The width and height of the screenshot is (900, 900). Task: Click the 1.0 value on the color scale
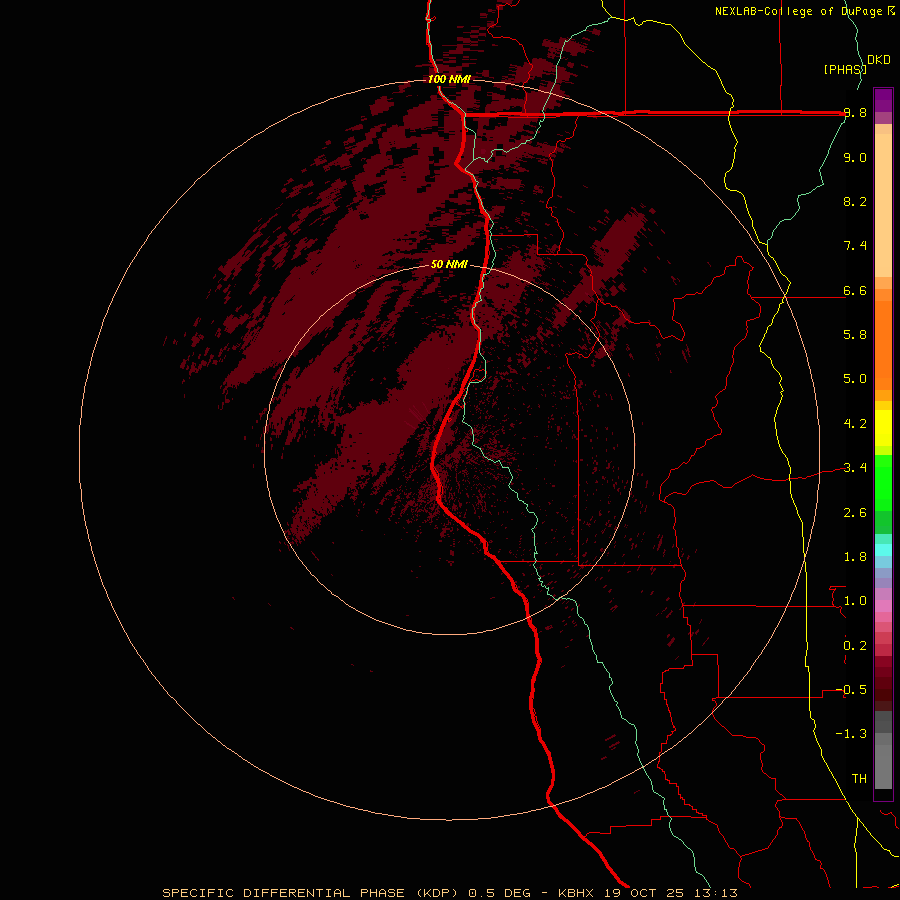click(855, 601)
